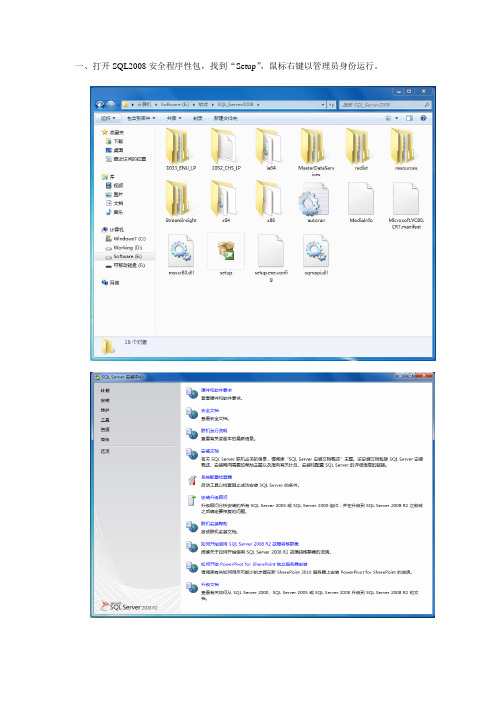Viewport: 496px width, 702px height.
Task: Open the 共享 (Share with) dropdown
Action: [174, 118]
